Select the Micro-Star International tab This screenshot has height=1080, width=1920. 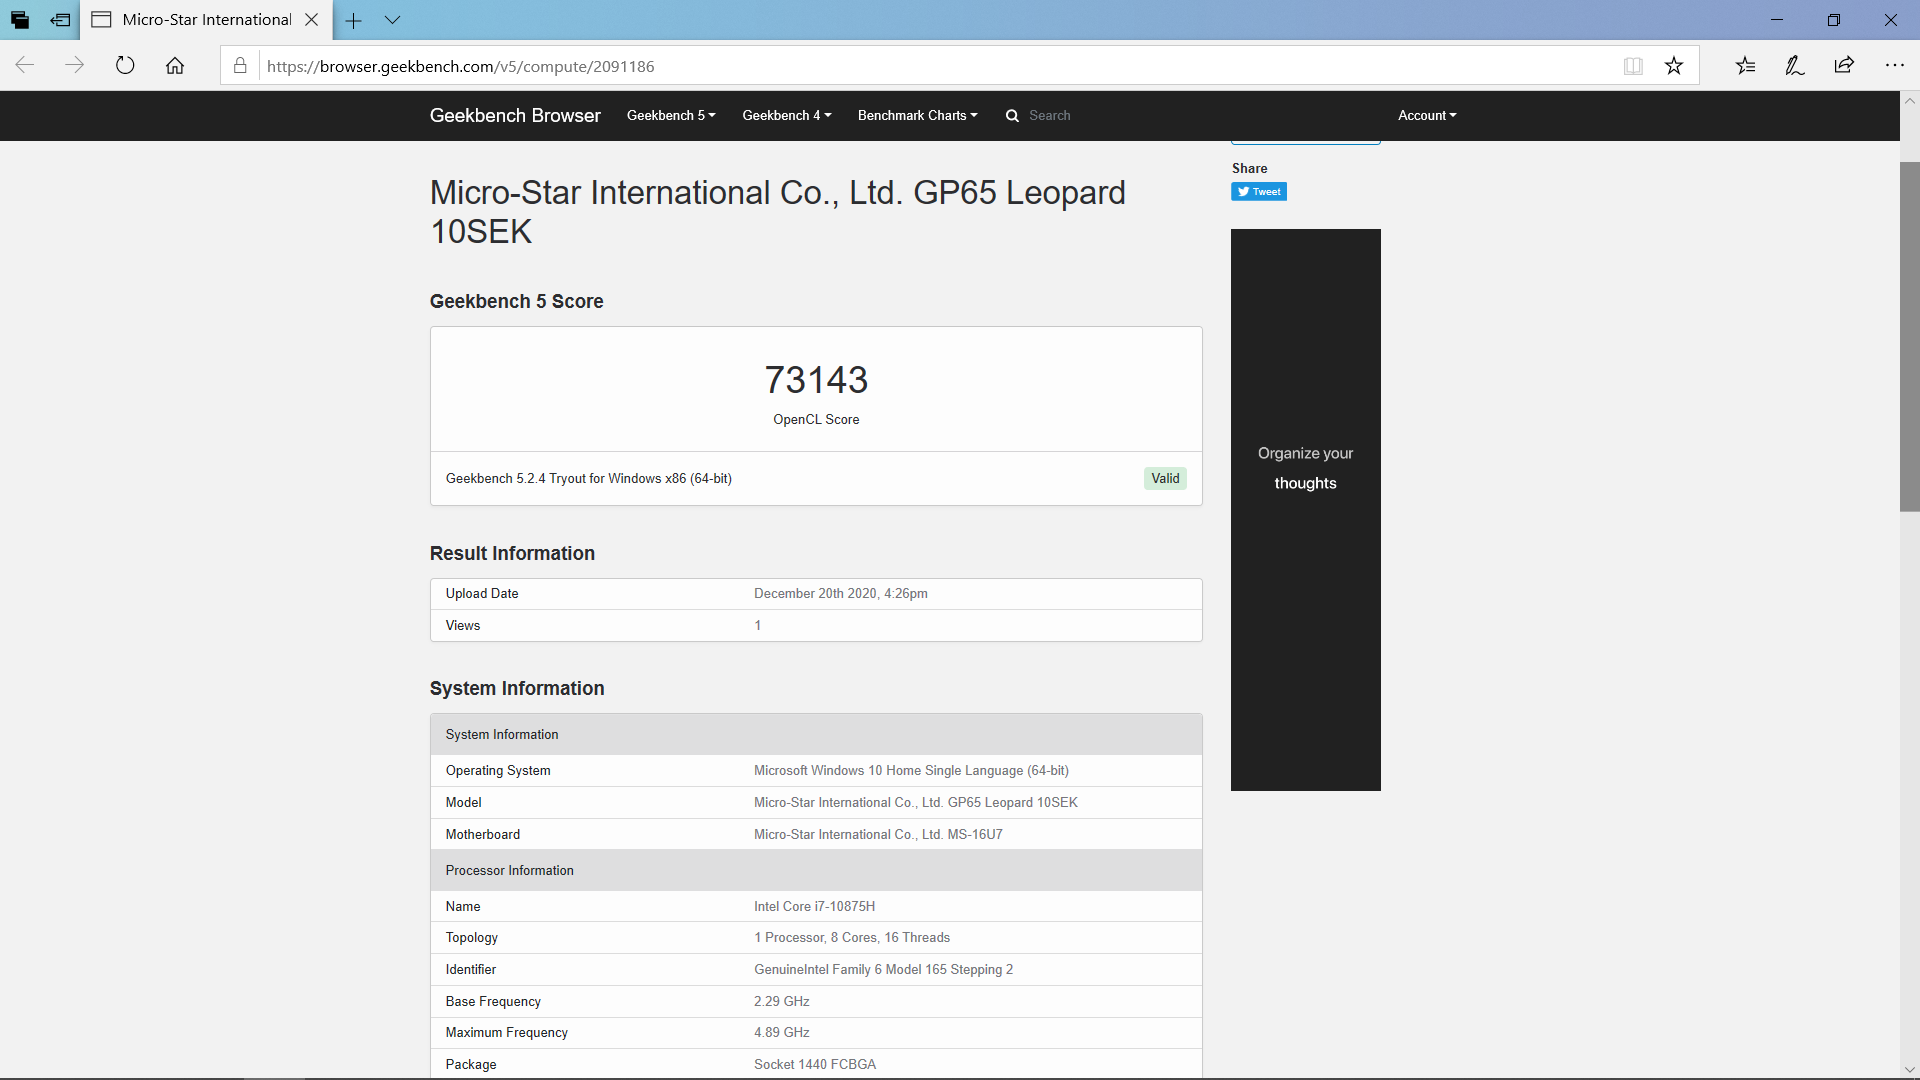point(206,20)
